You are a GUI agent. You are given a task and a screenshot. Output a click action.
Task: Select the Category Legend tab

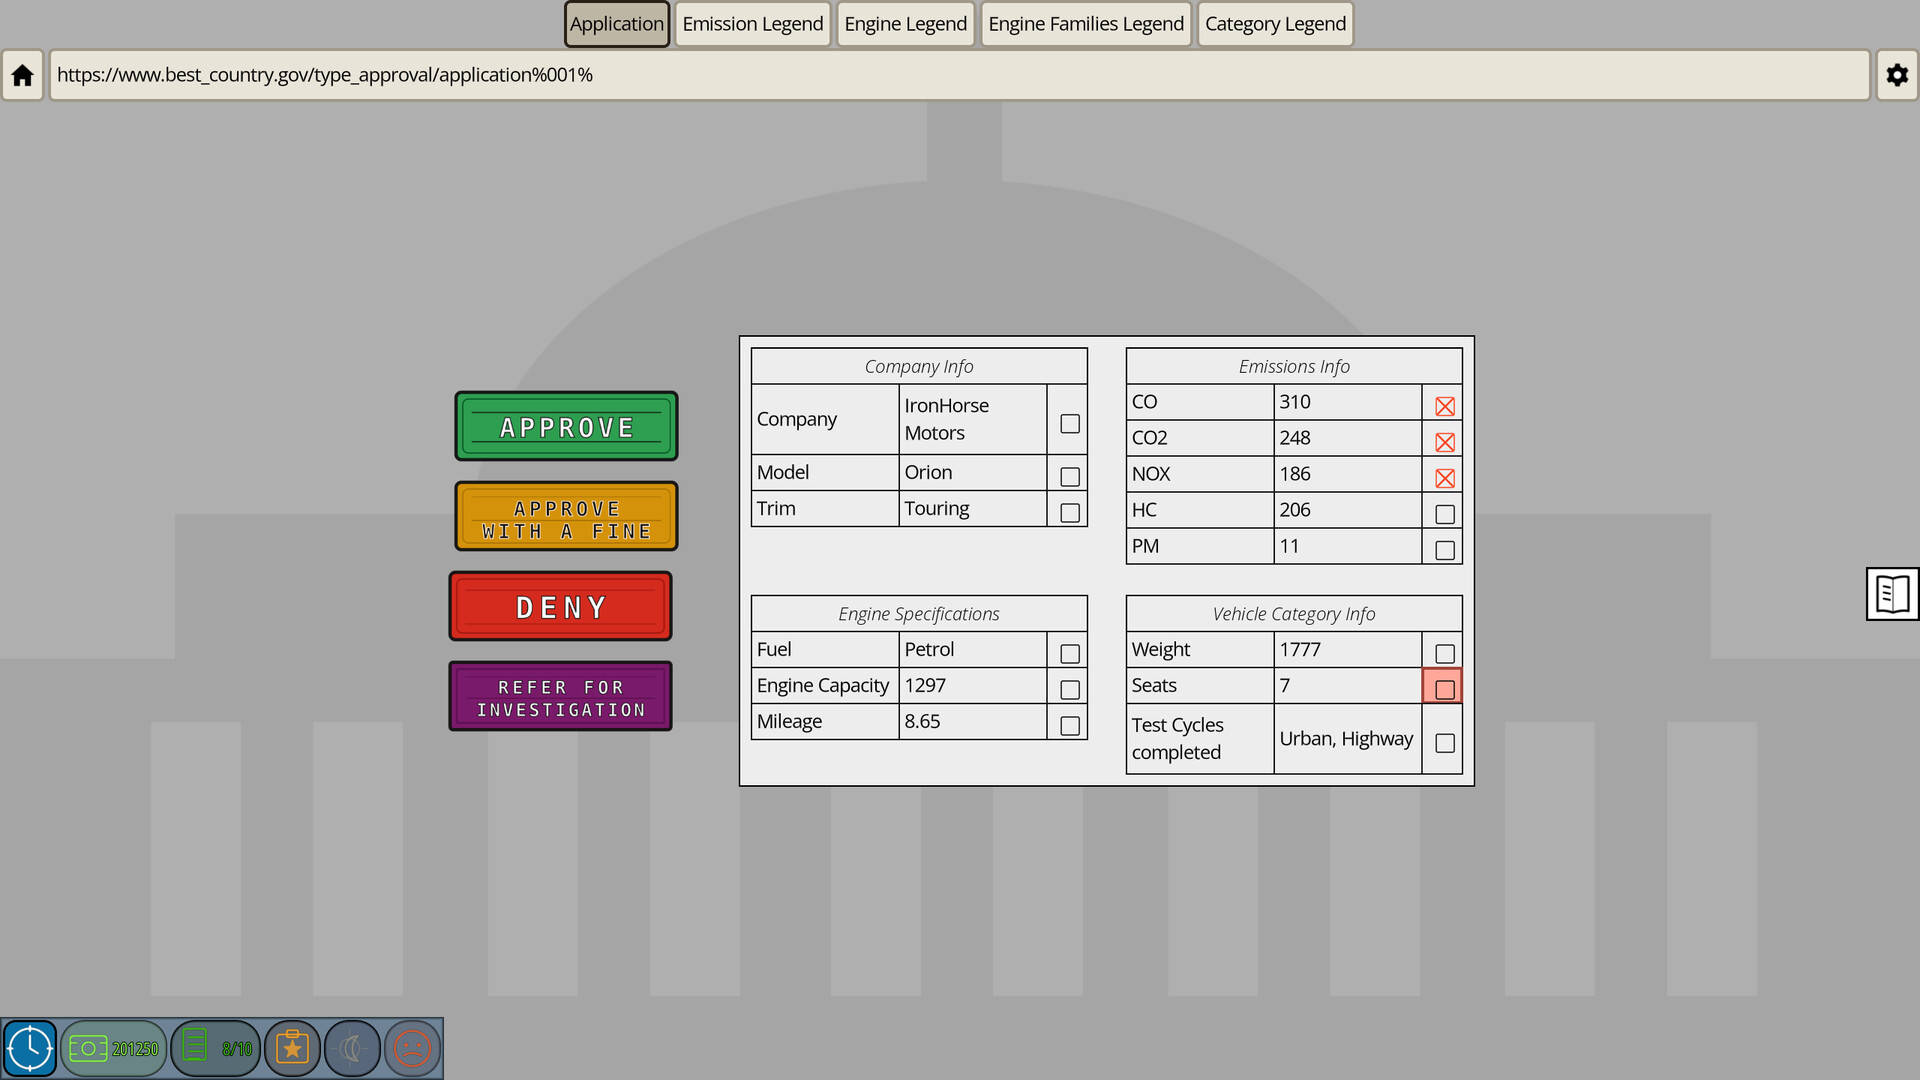[x=1274, y=24]
